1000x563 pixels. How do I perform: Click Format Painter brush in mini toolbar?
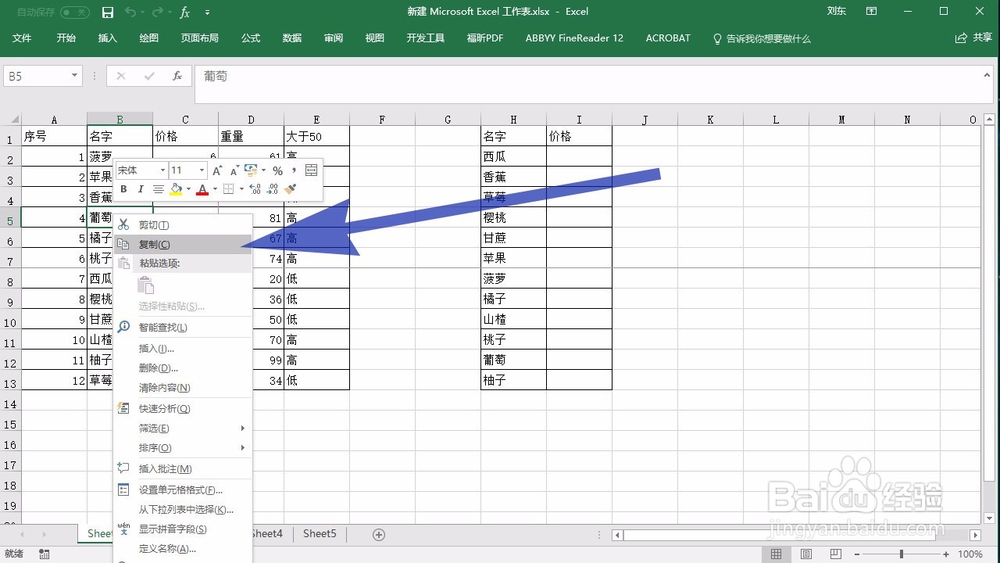291,189
